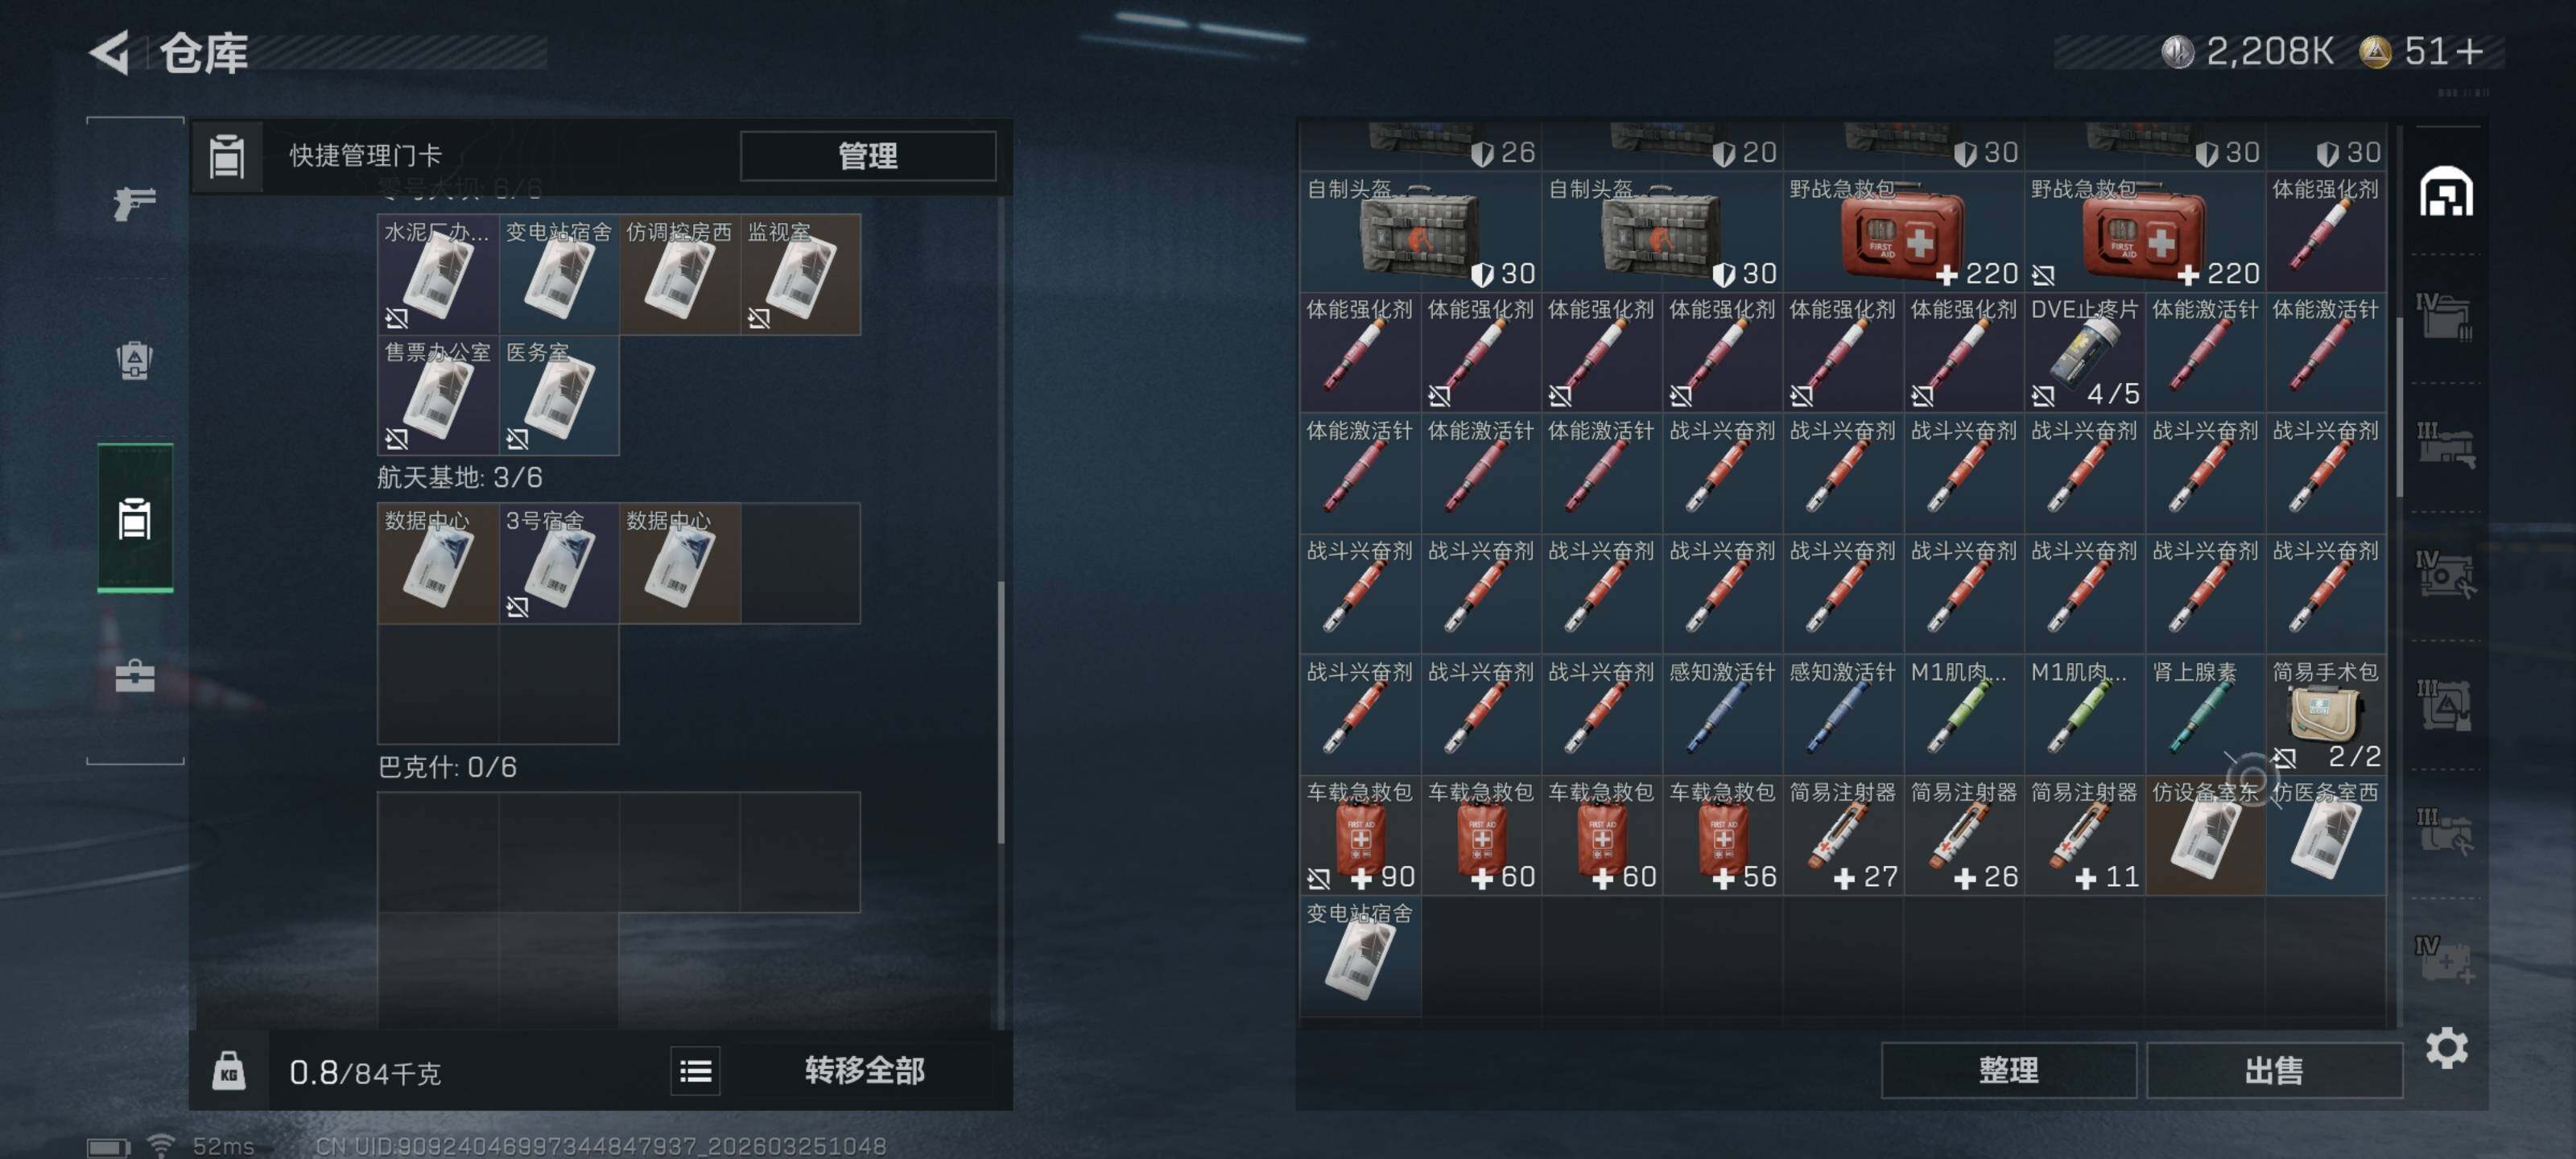Open the list view icon beside 转移全部
This screenshot has height=1159, width=2576.
pyautogui.click(x=695, y=1071)
